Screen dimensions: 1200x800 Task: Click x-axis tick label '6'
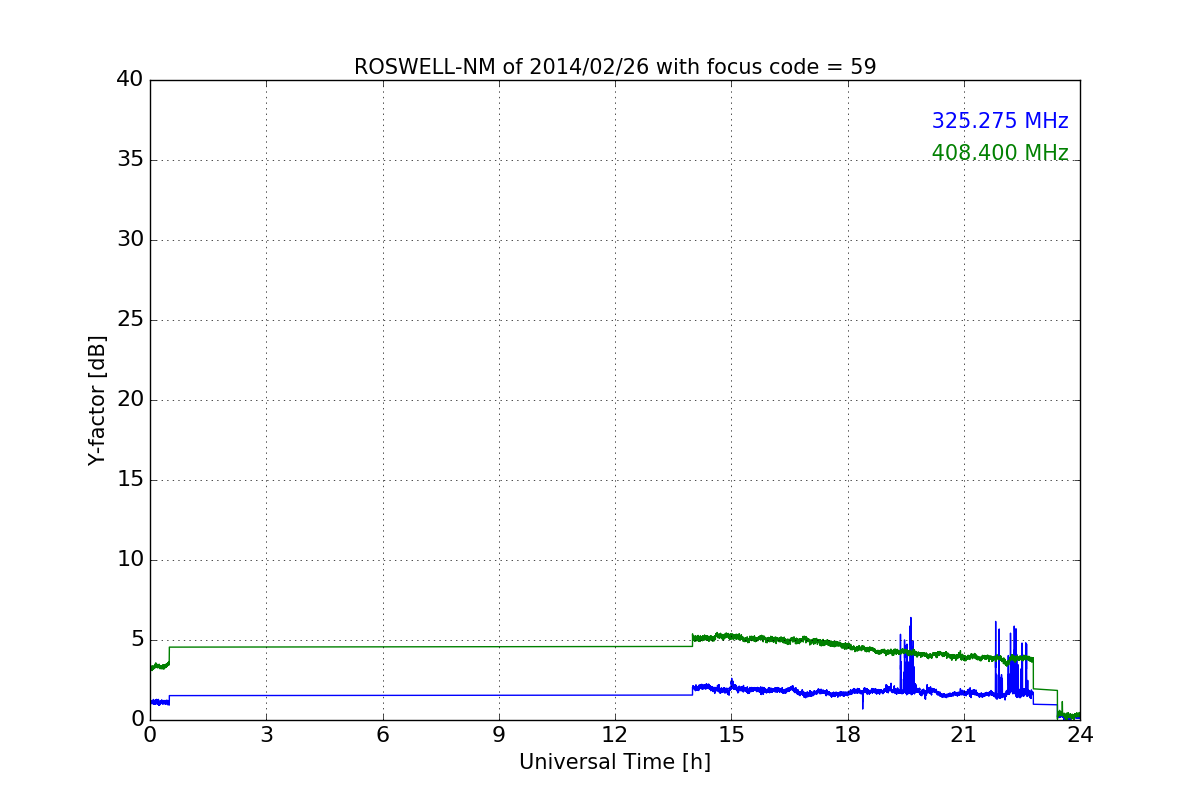point(383,735)
